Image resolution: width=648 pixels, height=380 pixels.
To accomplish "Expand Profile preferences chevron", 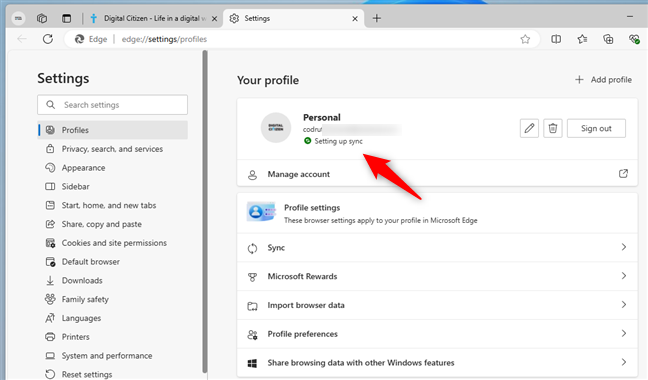I will click(624, 333).
